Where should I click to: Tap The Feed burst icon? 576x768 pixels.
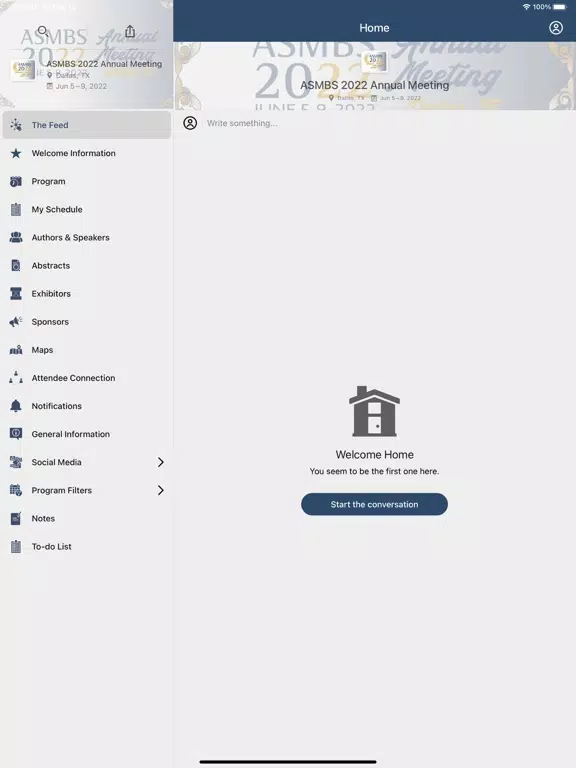click(x=16, y=125)
